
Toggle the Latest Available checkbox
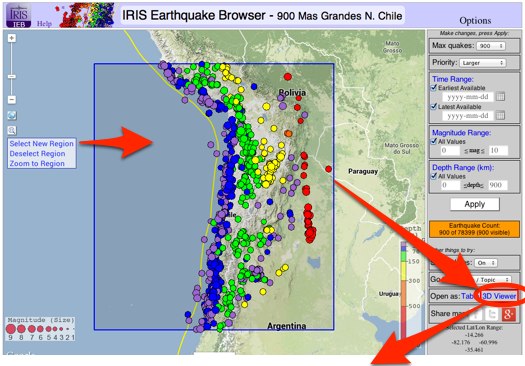click(x=434, y=106)
